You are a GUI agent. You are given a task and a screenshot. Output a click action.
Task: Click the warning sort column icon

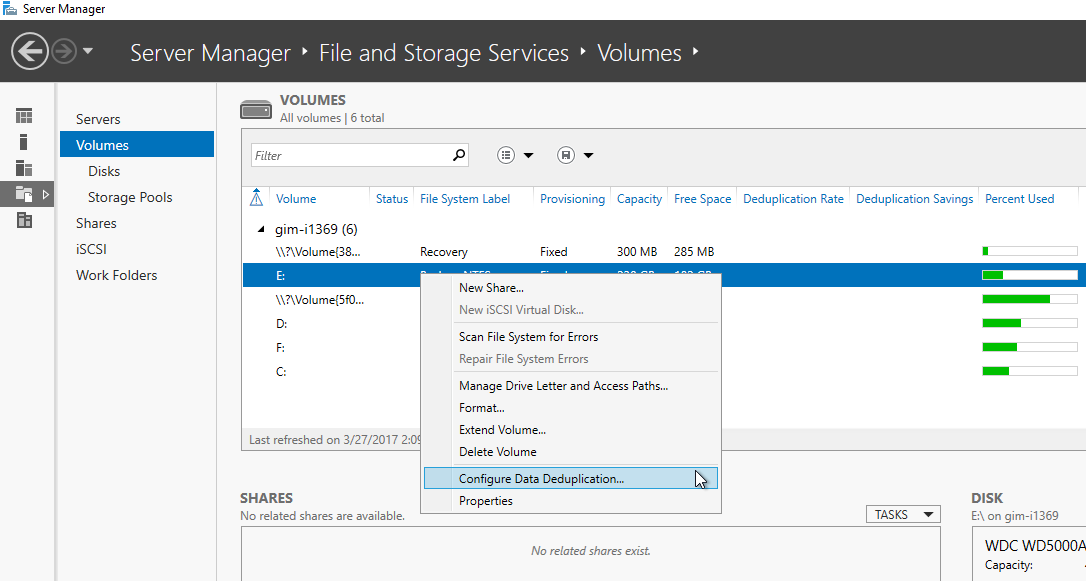pos(257,198)
